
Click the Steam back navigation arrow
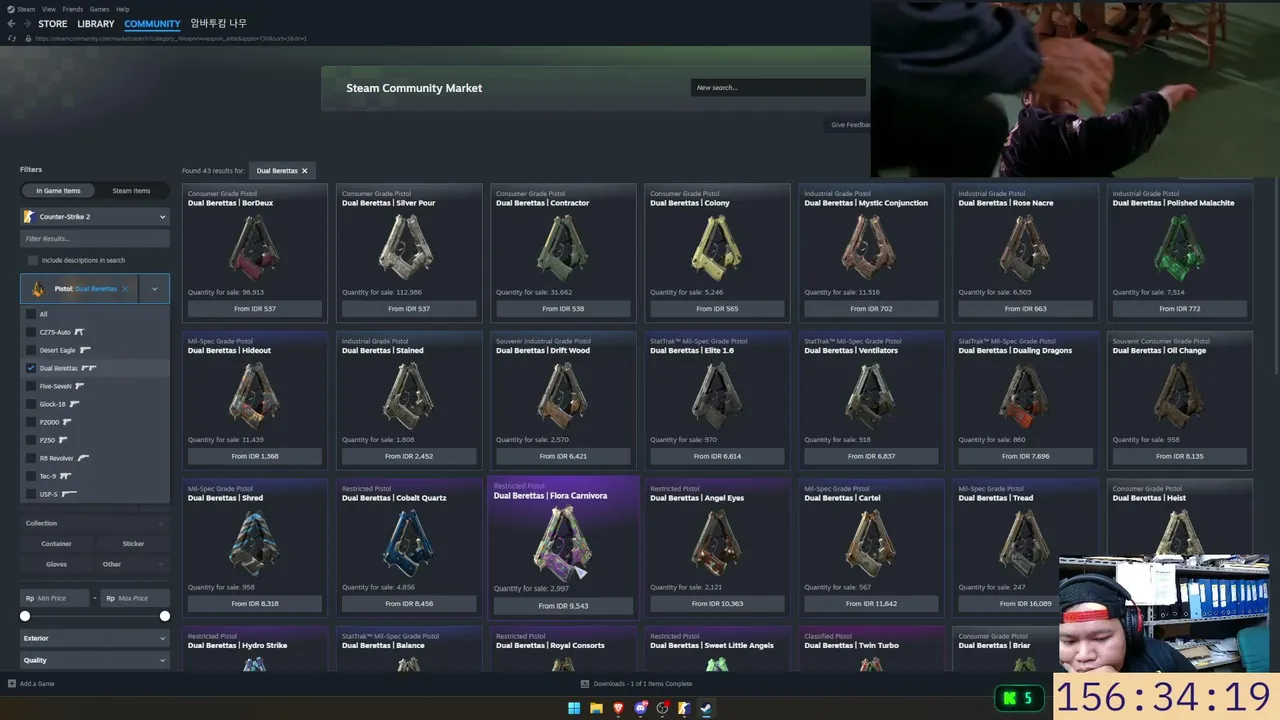click(12, 24)
